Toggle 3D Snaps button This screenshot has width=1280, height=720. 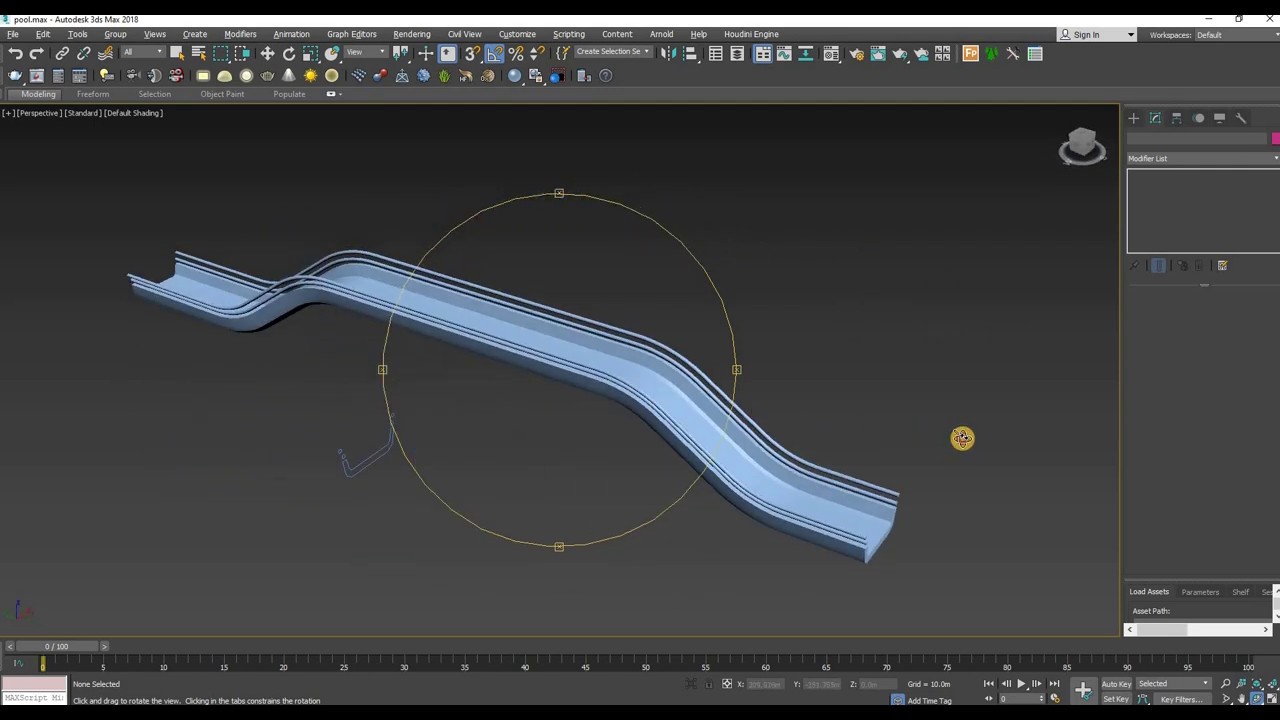pyautogui.click(x=472, y=54)
